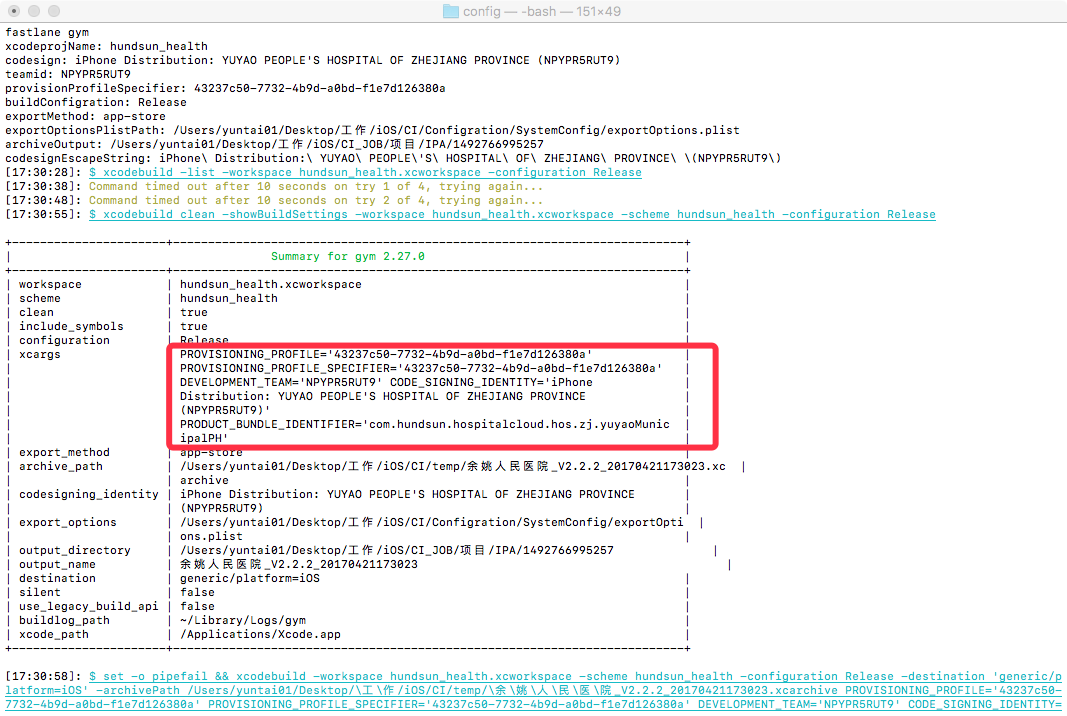Click the "~/Library/Logs/gym" buildlog path value
The height and width of the screenshot is (716, 1067).
[x=243, y=621]
